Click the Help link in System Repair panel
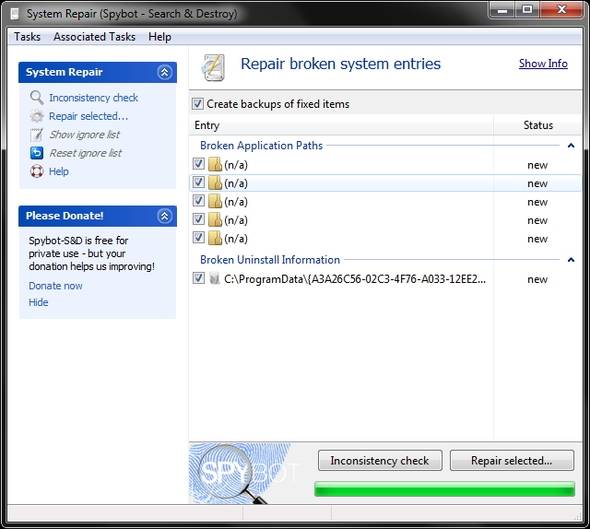 [59, 172]
